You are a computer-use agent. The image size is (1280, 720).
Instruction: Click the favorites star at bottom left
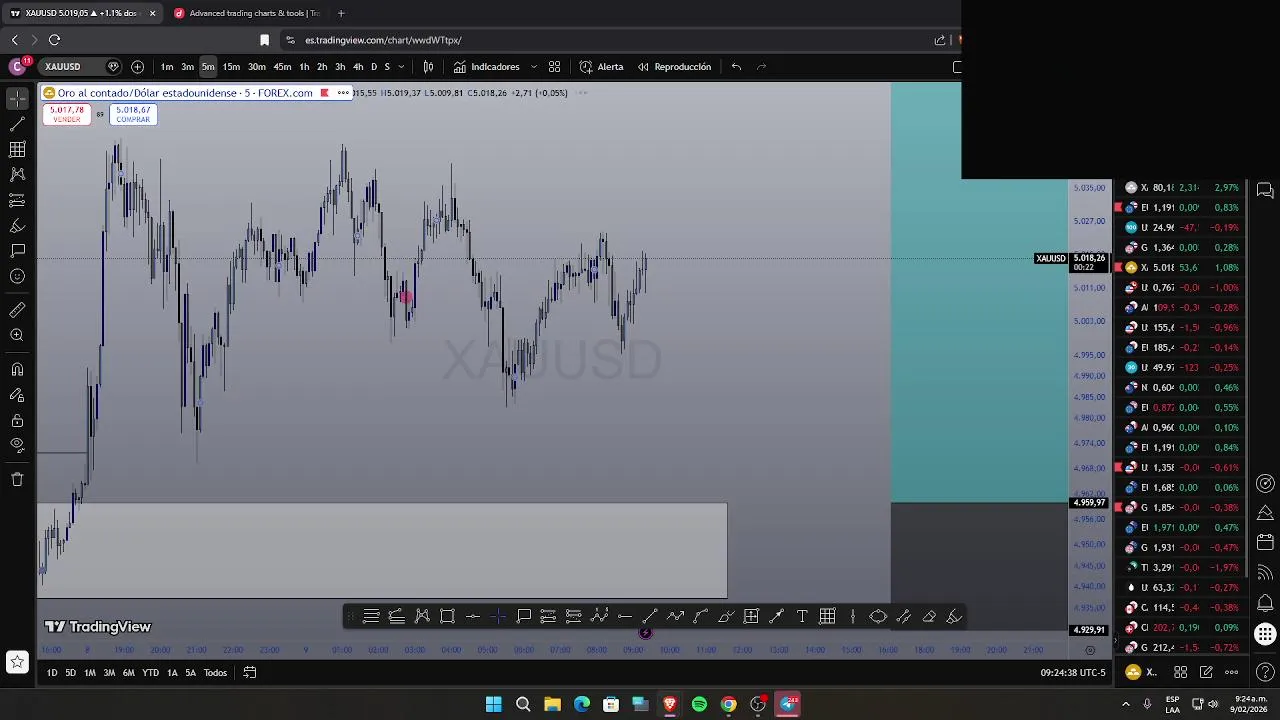[17, 661]
